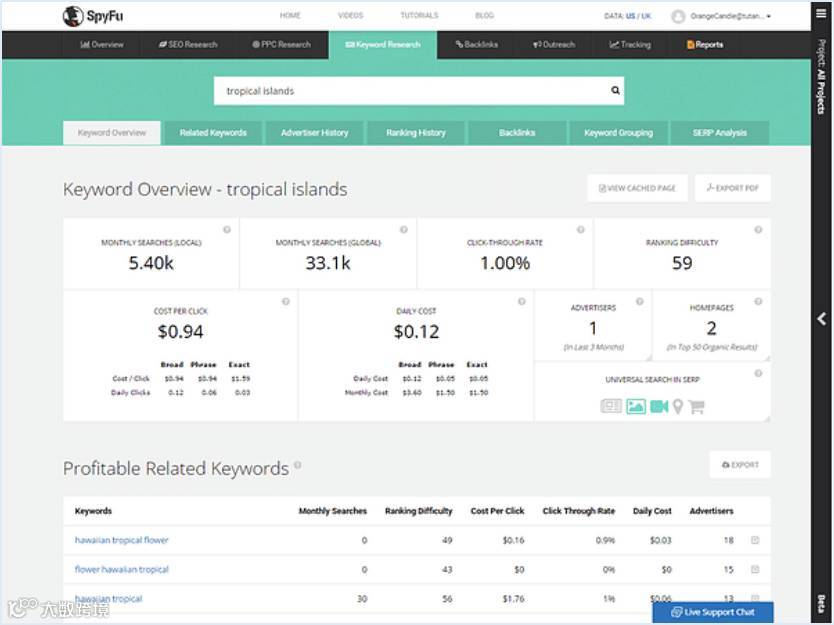Click info icon on Monthly Searches (Global) card
This screenshot has width=834, height=625.
(x=404, y=230)
